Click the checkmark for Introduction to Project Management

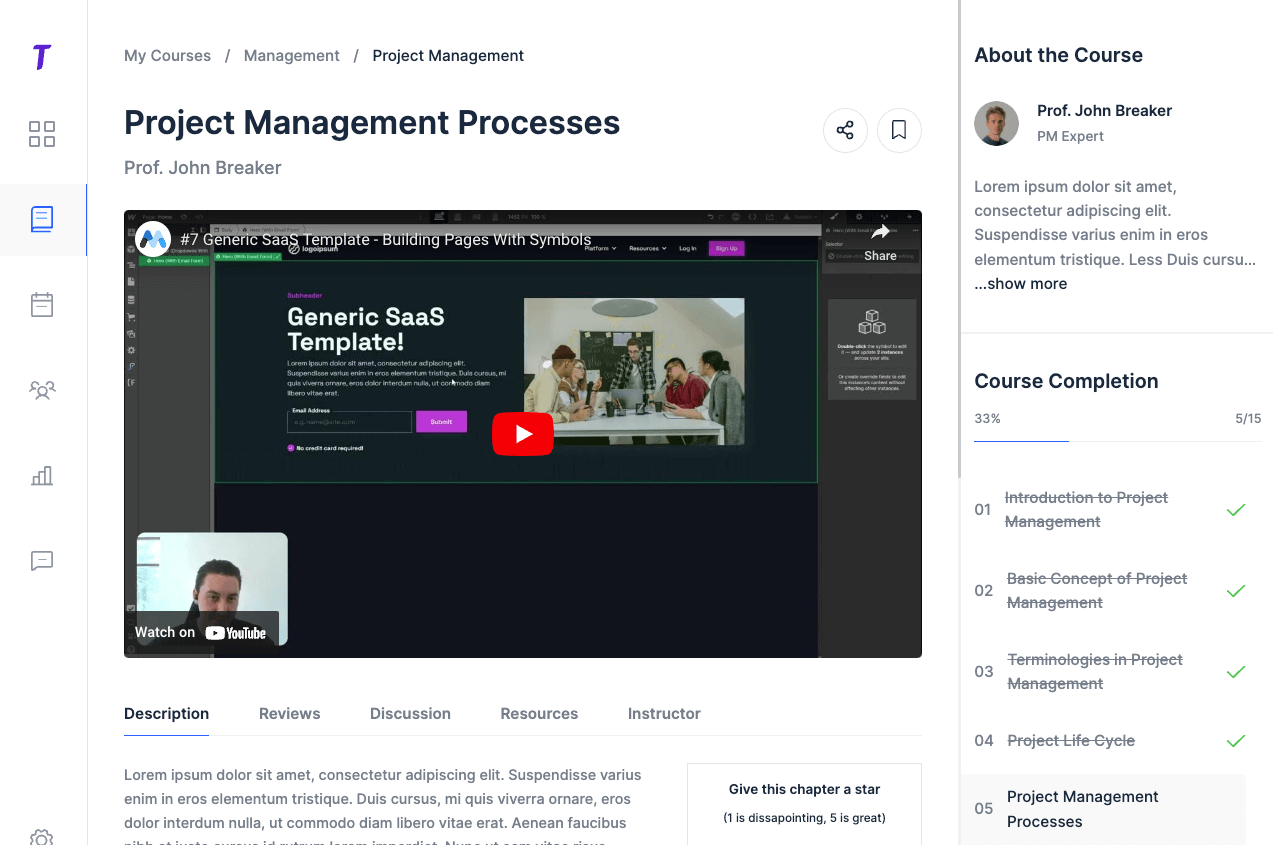pos(1236,509)
